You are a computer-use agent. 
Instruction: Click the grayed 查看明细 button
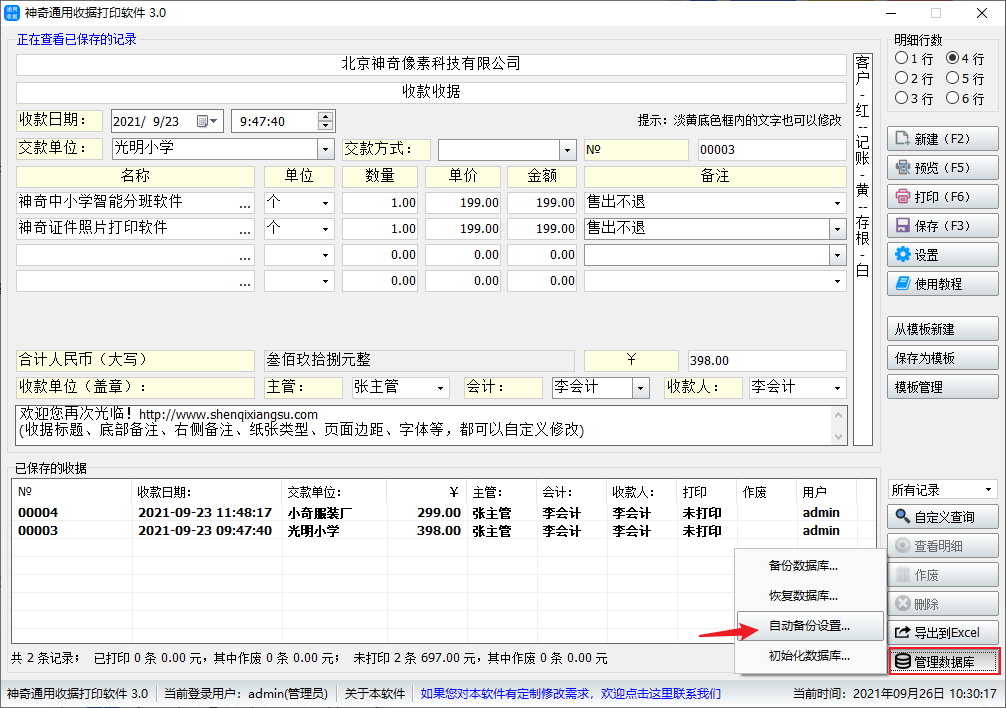[x=942, y=545]
